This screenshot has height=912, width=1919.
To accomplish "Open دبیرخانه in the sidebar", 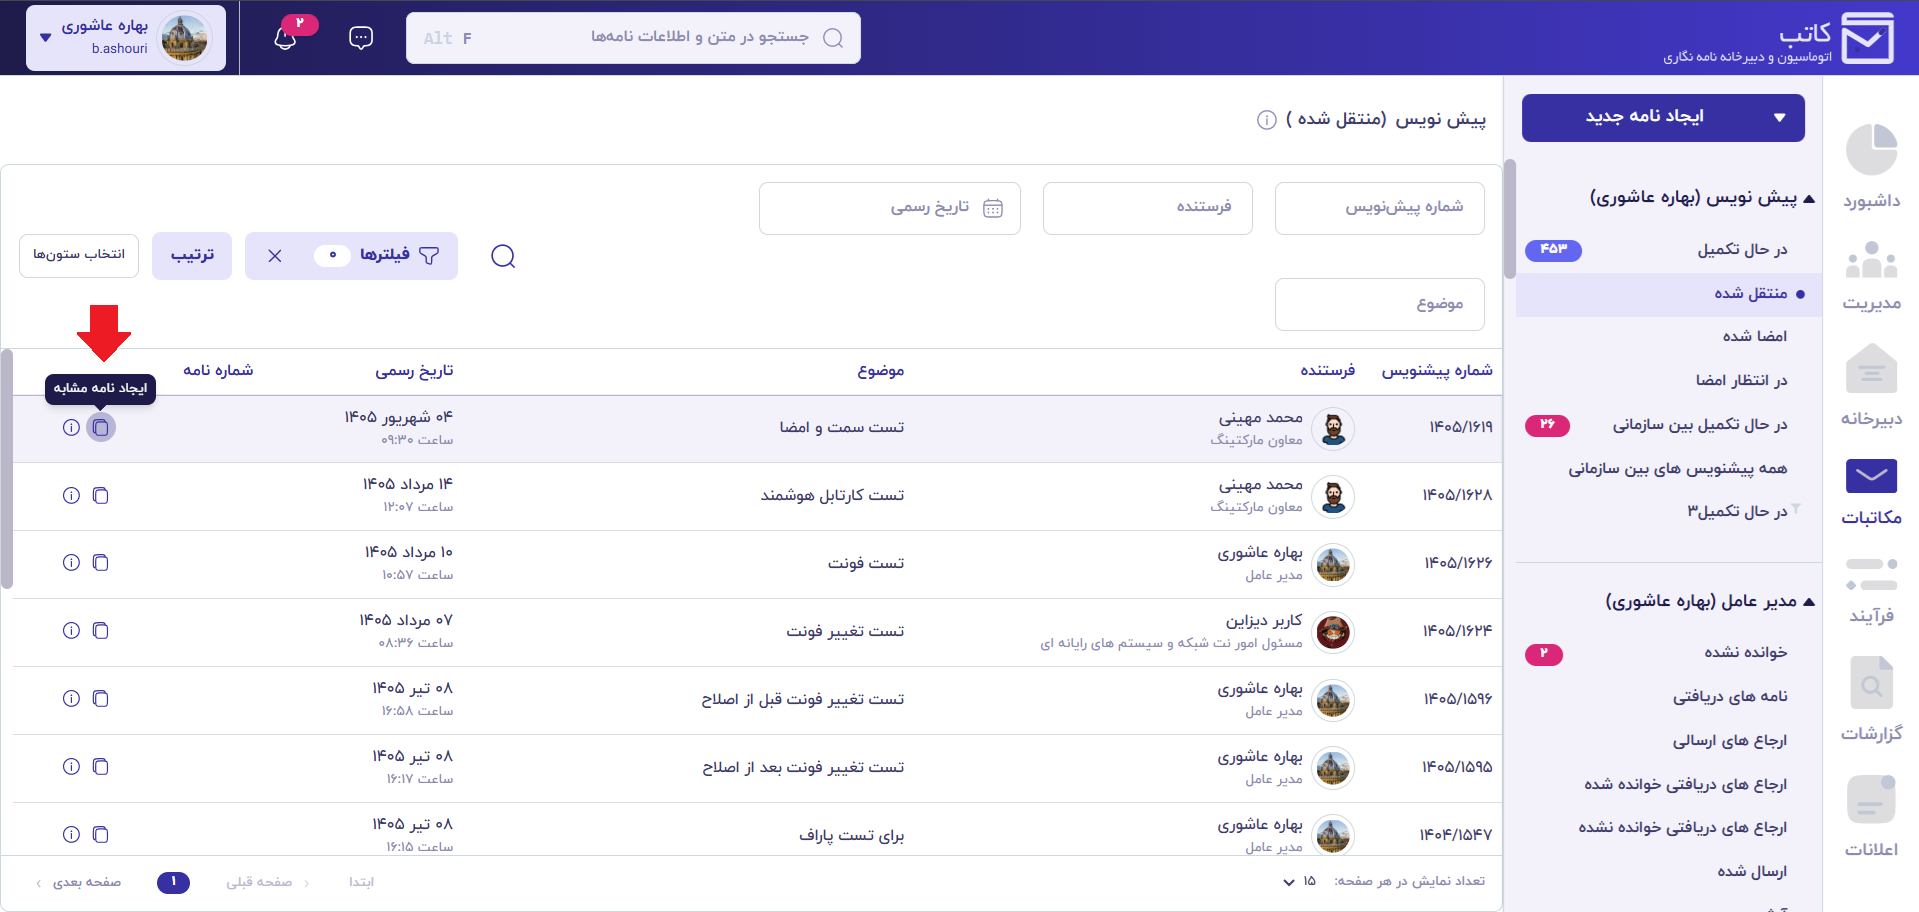I will click(x=1871, y=385).
